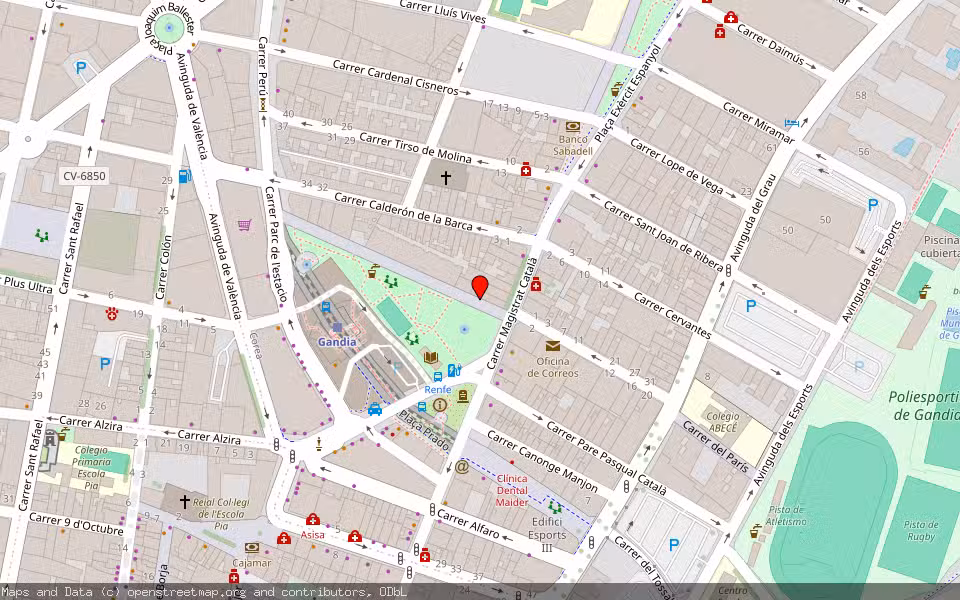Image resolution: width=960 pixels, height=600 pixels.
Task: Click the library book icon in the park
Action: pos(429,356)
